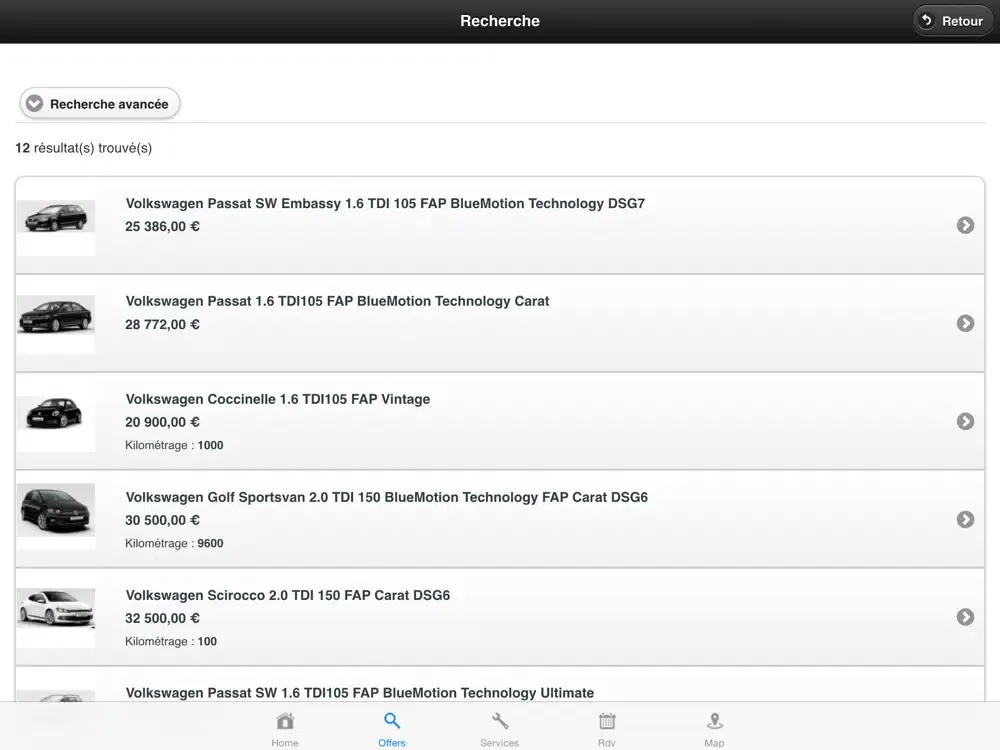Click arrow icon for Passat SW Embassy
Screen dimensions: 1000x750
(965, 225)
